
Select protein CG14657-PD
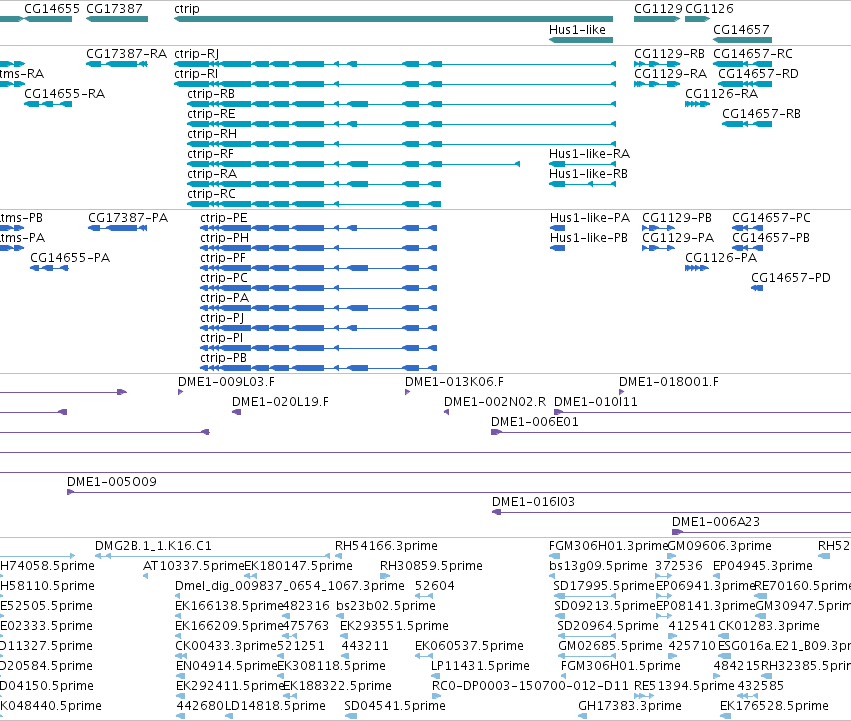point(791,279)
